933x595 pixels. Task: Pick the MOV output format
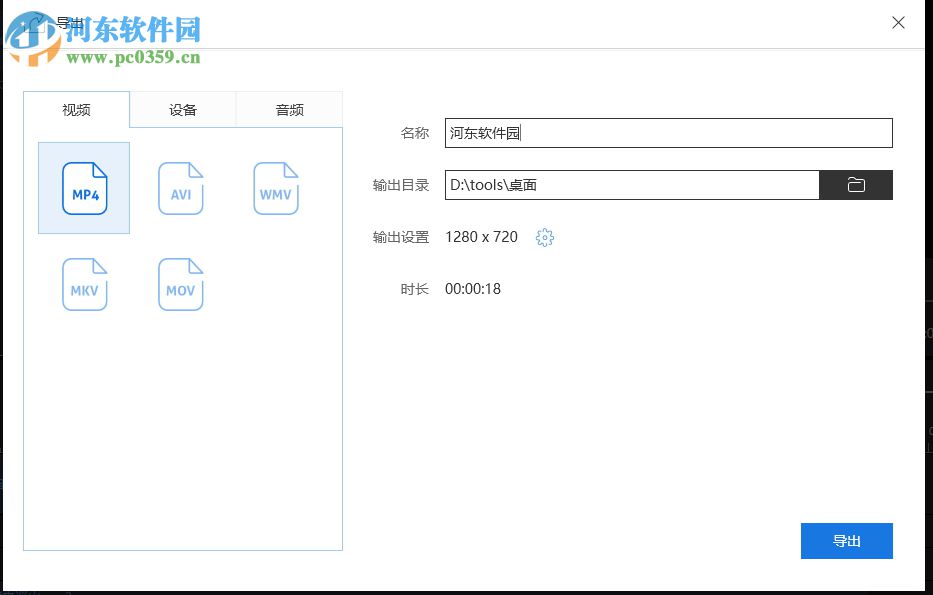click(x=180, y=284)
